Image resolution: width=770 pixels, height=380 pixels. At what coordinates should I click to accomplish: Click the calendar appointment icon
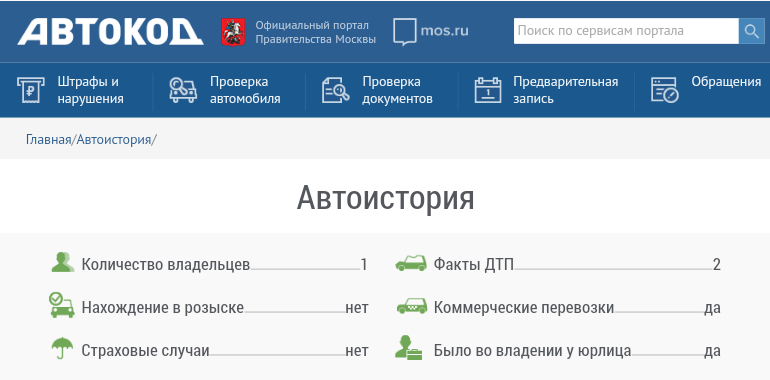[x=488, y=90]
